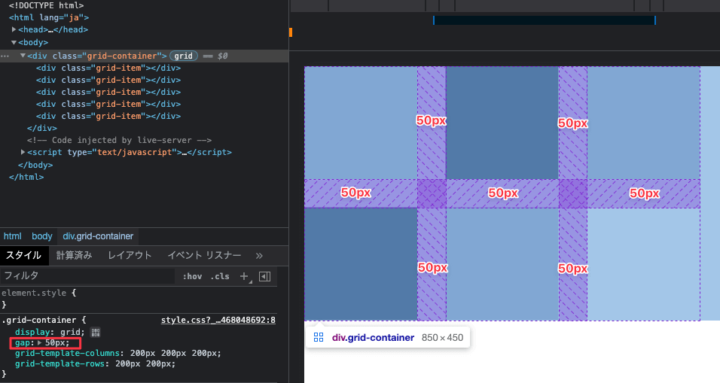Open the grid editor icon beside display: grid
720x383 pixels.
(95, 332)
